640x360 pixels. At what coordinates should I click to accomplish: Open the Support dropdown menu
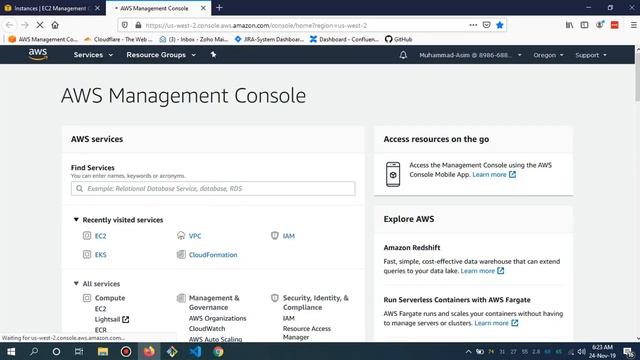[x=591, y=55]
